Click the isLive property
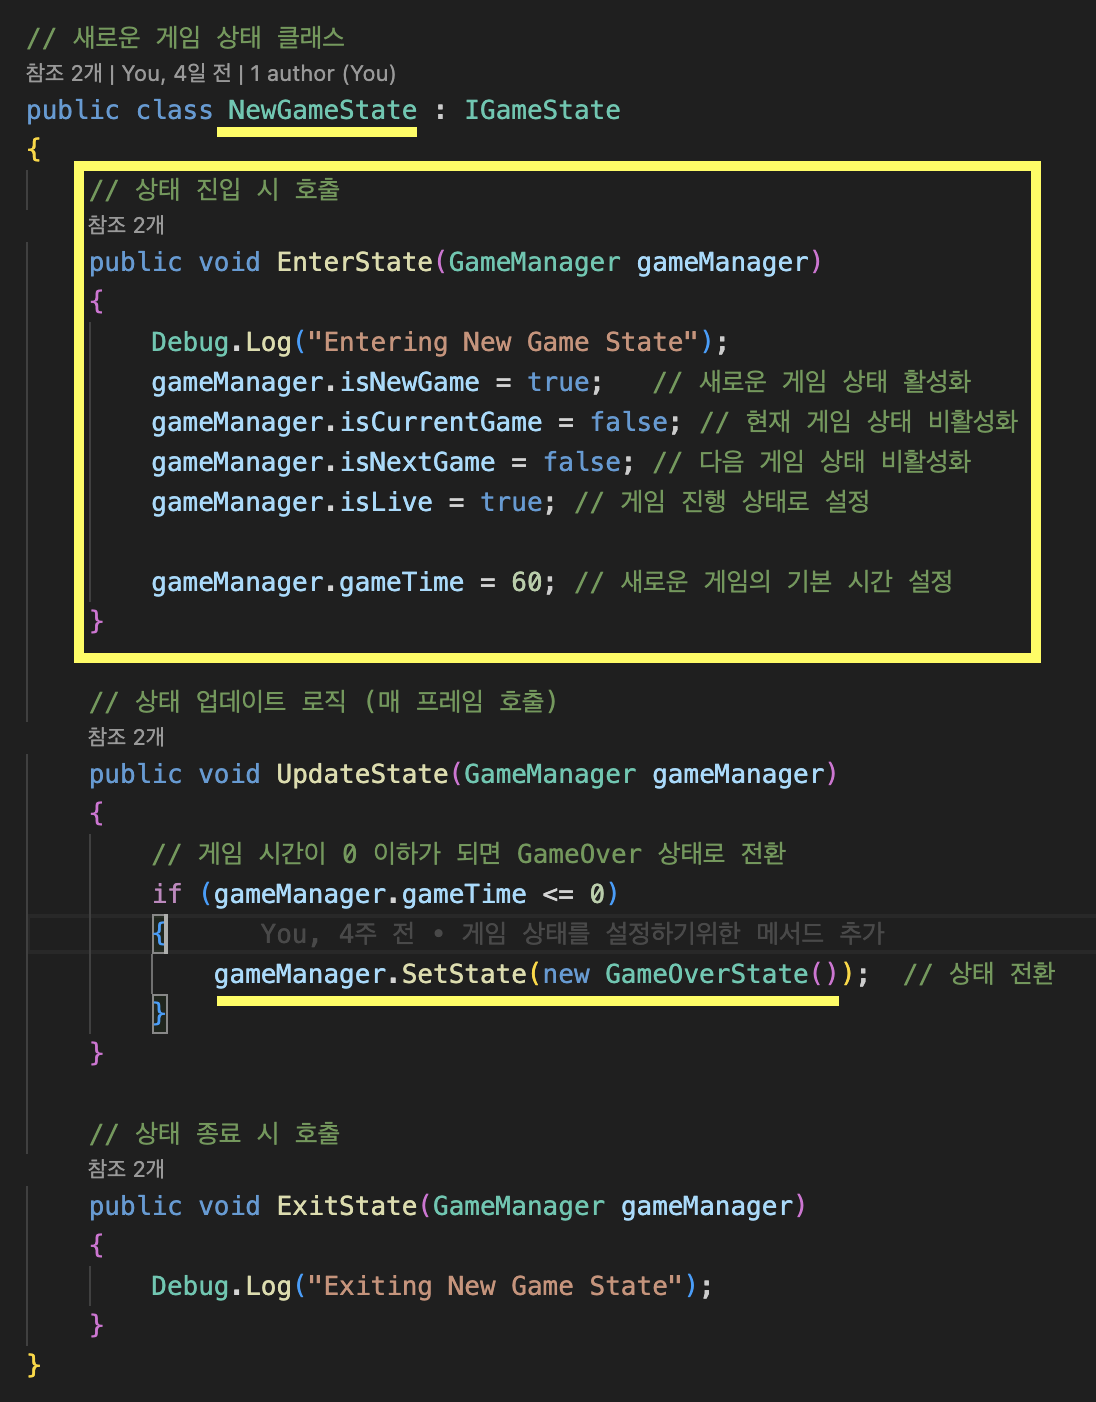 coord(386,502)
